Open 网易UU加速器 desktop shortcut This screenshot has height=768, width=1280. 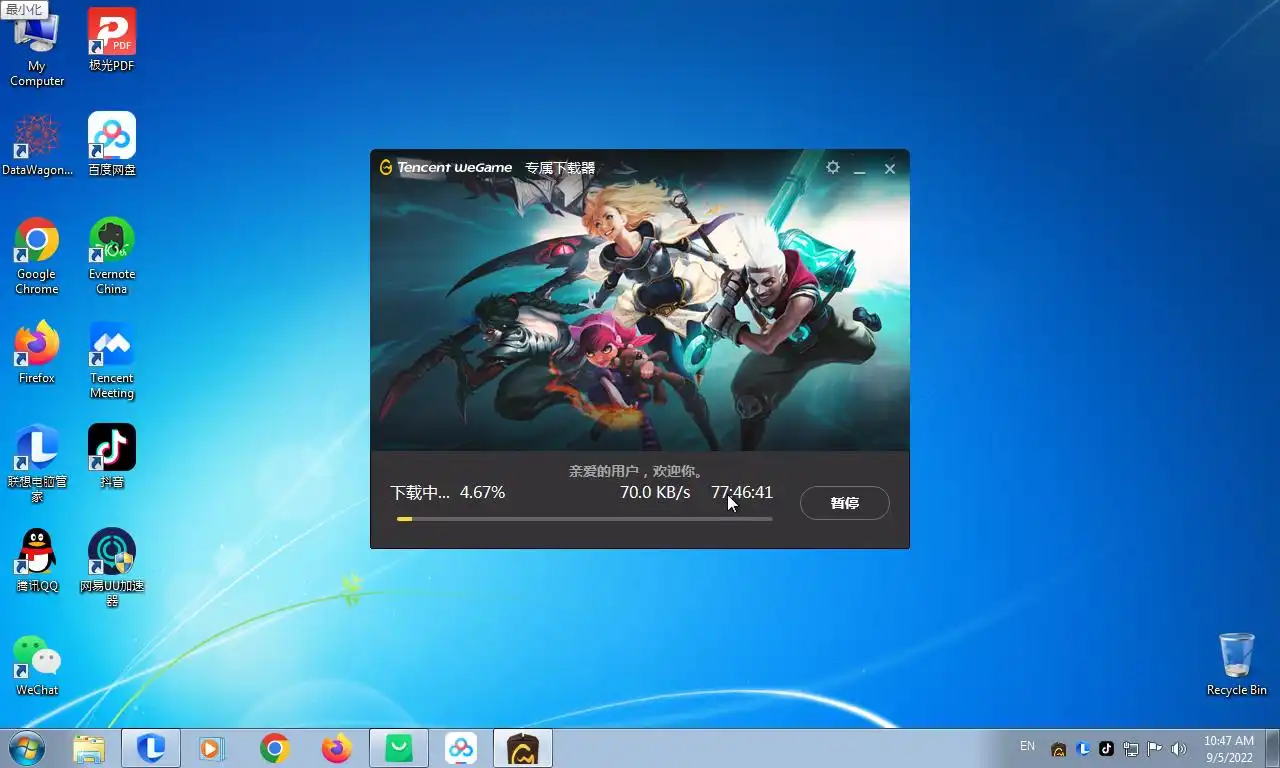tap(112, 569)
